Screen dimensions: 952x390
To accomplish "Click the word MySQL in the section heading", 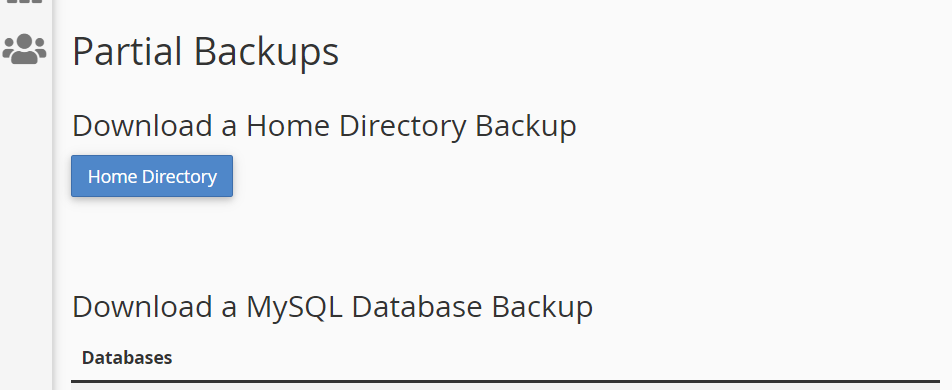I will click(x=294, y=307).
